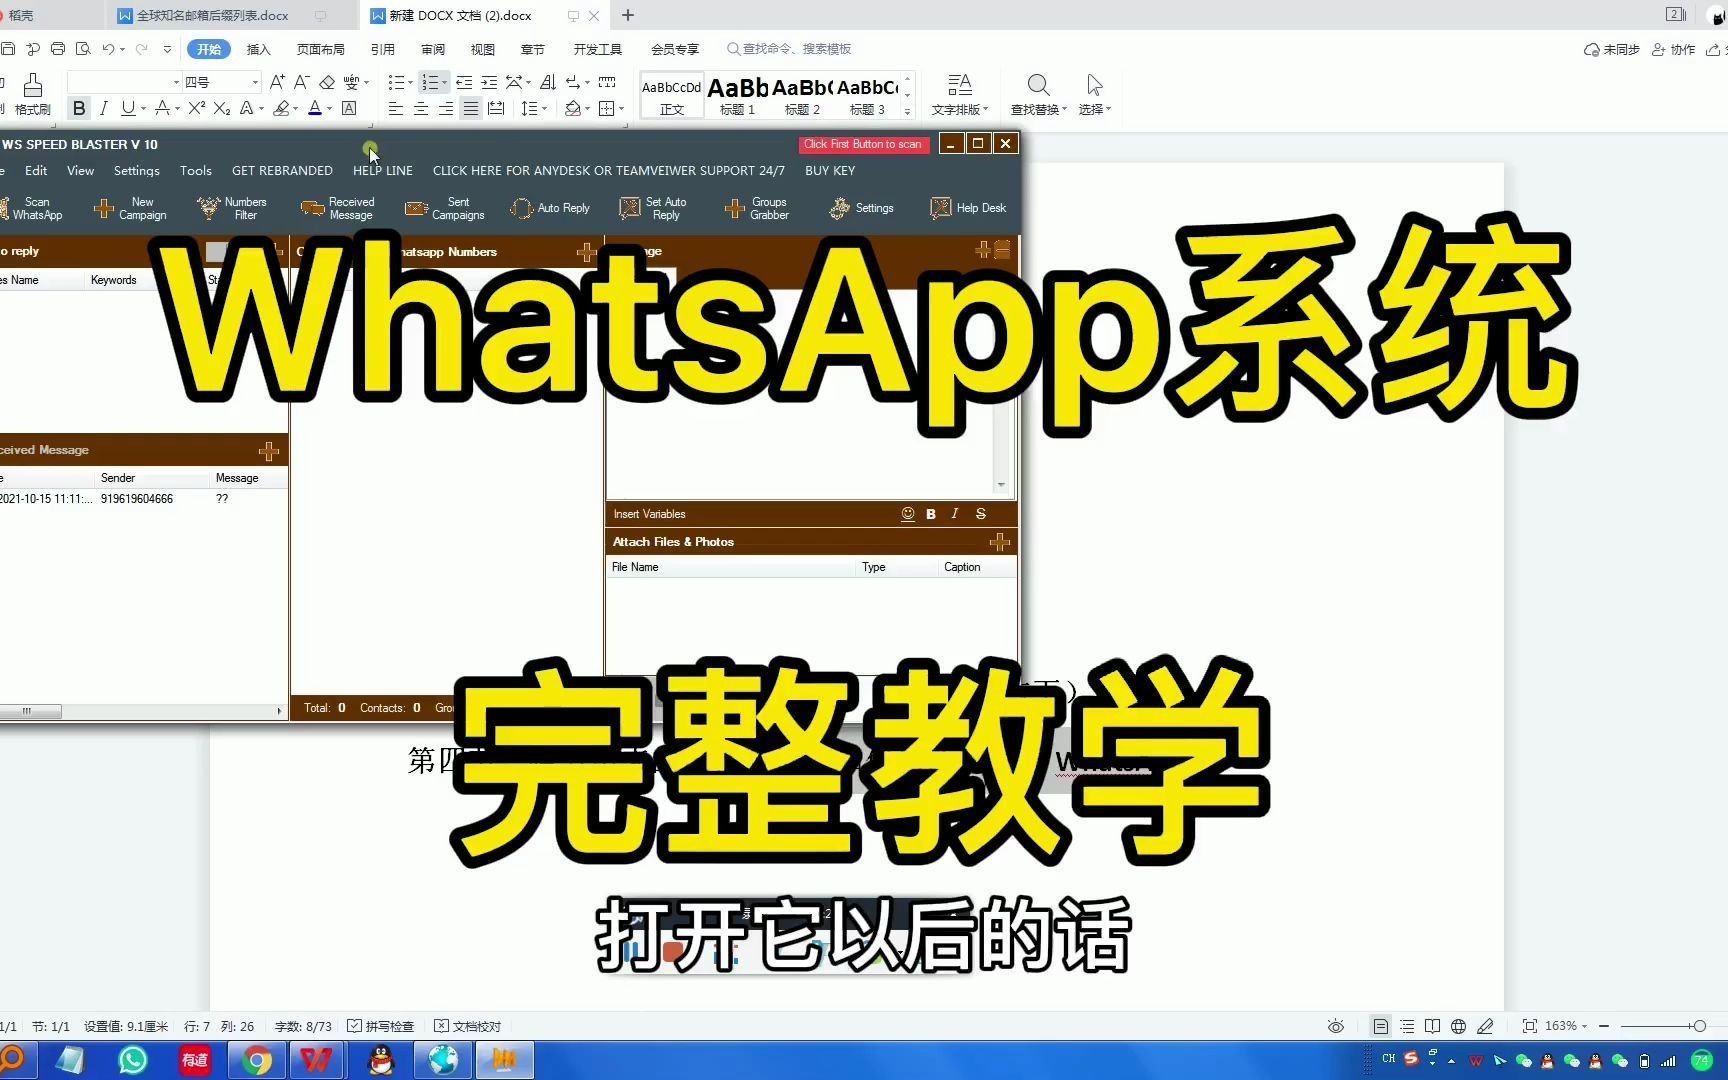The image size is (1728, 1080).
Task: Open the Page Layout (页面布局) ribbon tab
Action: (320, 49)
